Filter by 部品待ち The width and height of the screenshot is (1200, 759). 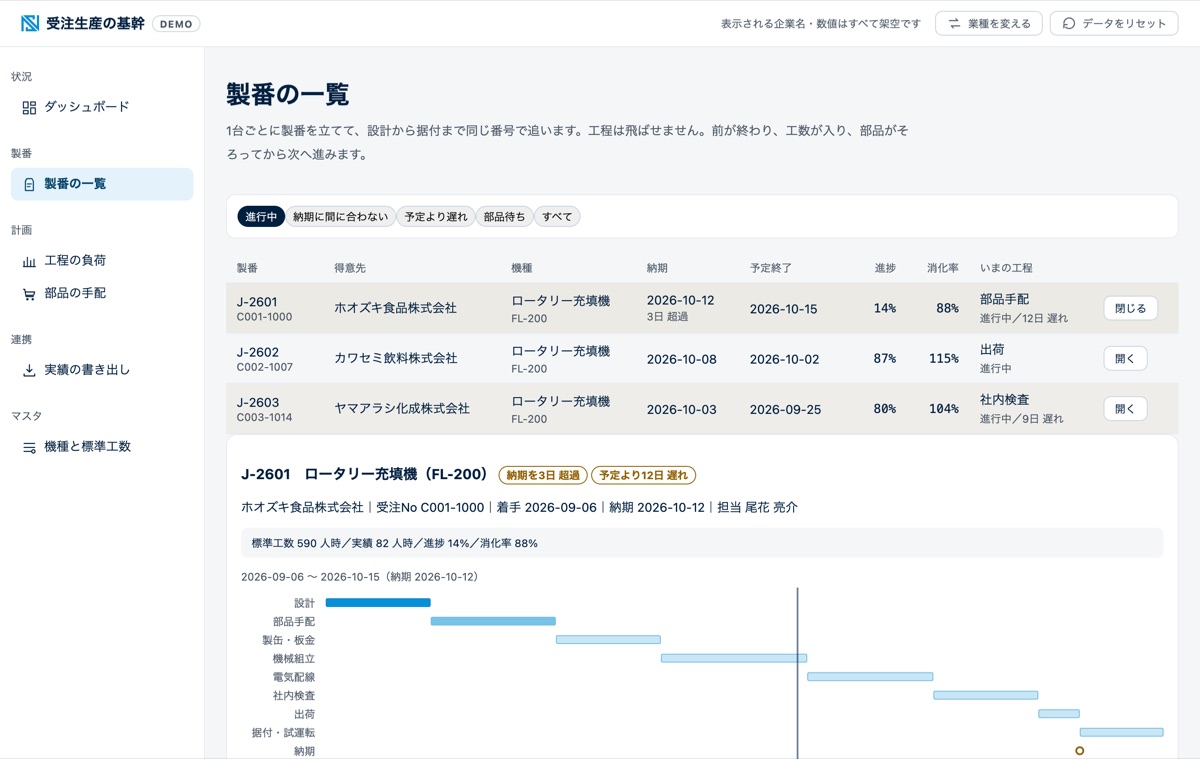click(504, 216)
